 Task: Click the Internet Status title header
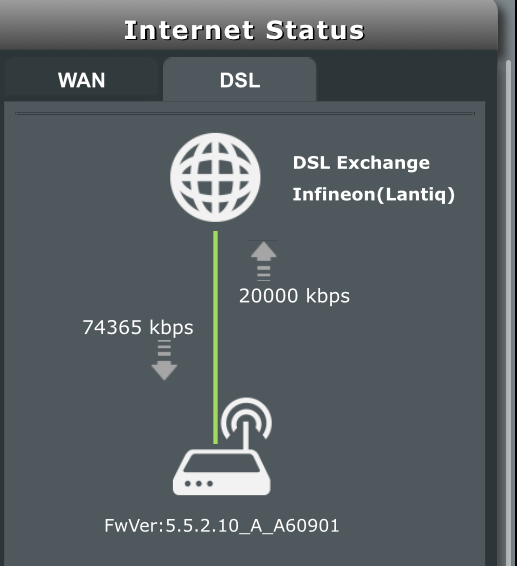(x=244, y=30)
